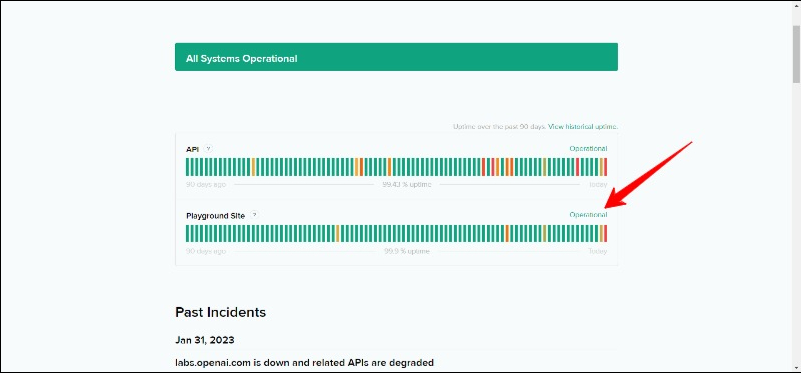The width and height of the screenshot is (801, 373).
Task: Click the Past Incidents heading
Action: coord(221,312)
